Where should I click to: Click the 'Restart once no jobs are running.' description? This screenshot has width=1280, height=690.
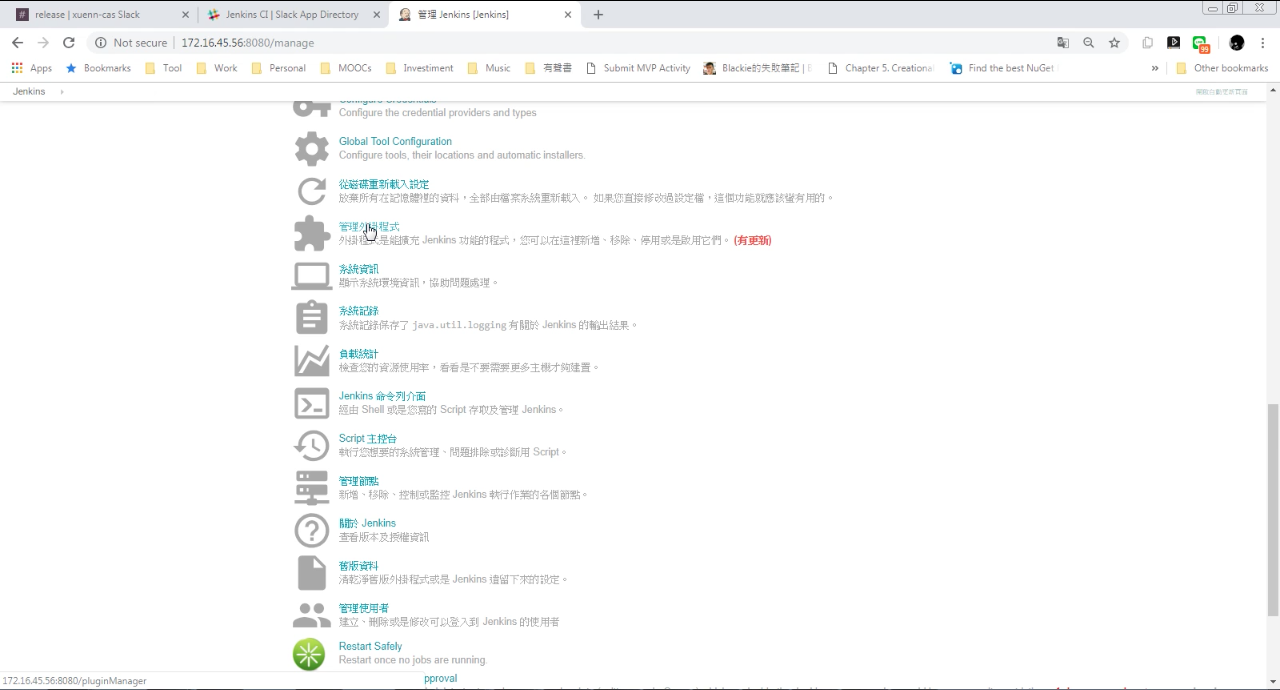[413, 660]
